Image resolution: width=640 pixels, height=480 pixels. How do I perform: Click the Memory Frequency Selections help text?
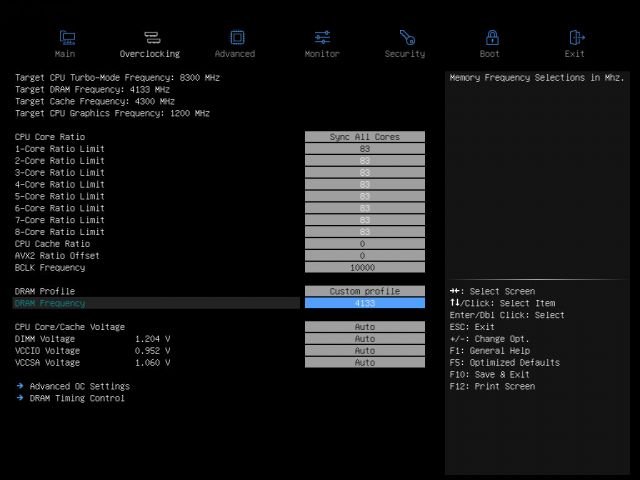537,78
